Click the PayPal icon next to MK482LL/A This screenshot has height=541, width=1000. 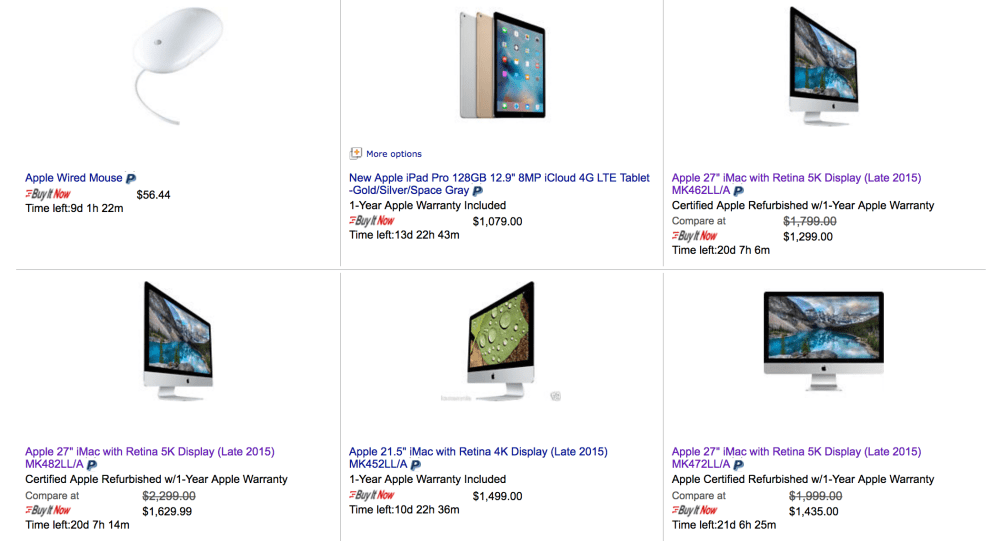[92, 465]
